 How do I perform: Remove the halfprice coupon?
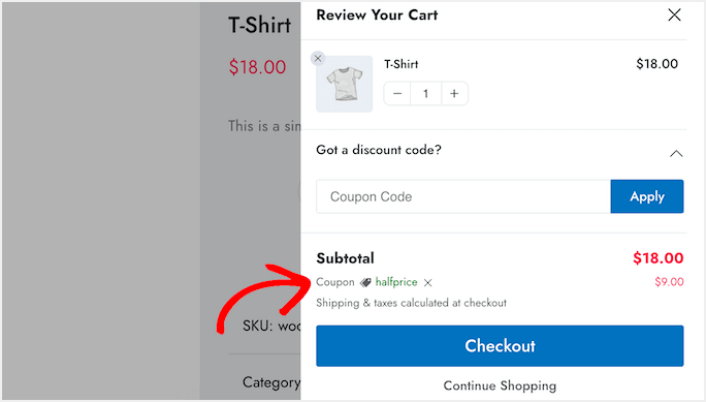pyautogui.click(x=428, y=283)
